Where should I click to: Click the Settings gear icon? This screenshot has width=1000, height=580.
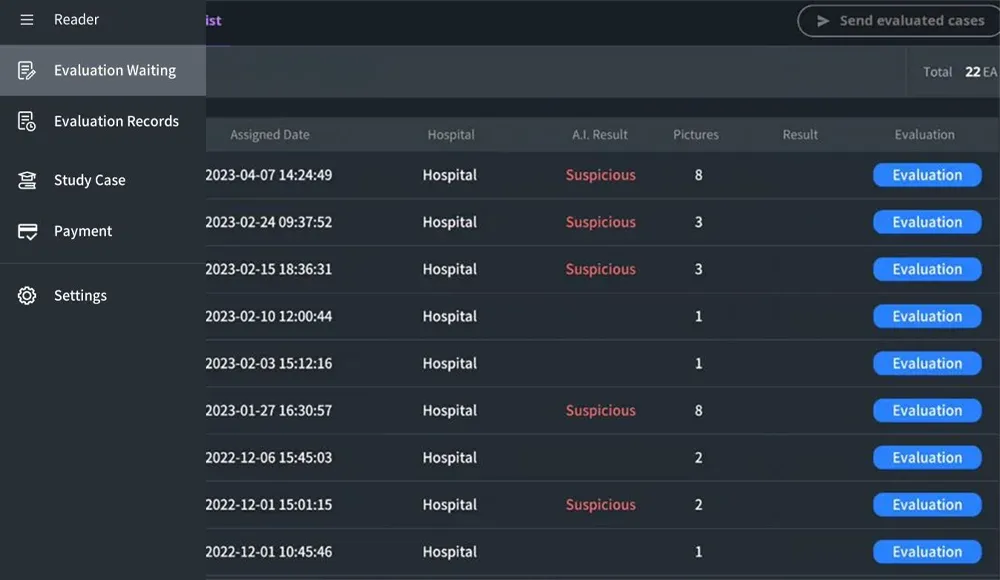27,296
